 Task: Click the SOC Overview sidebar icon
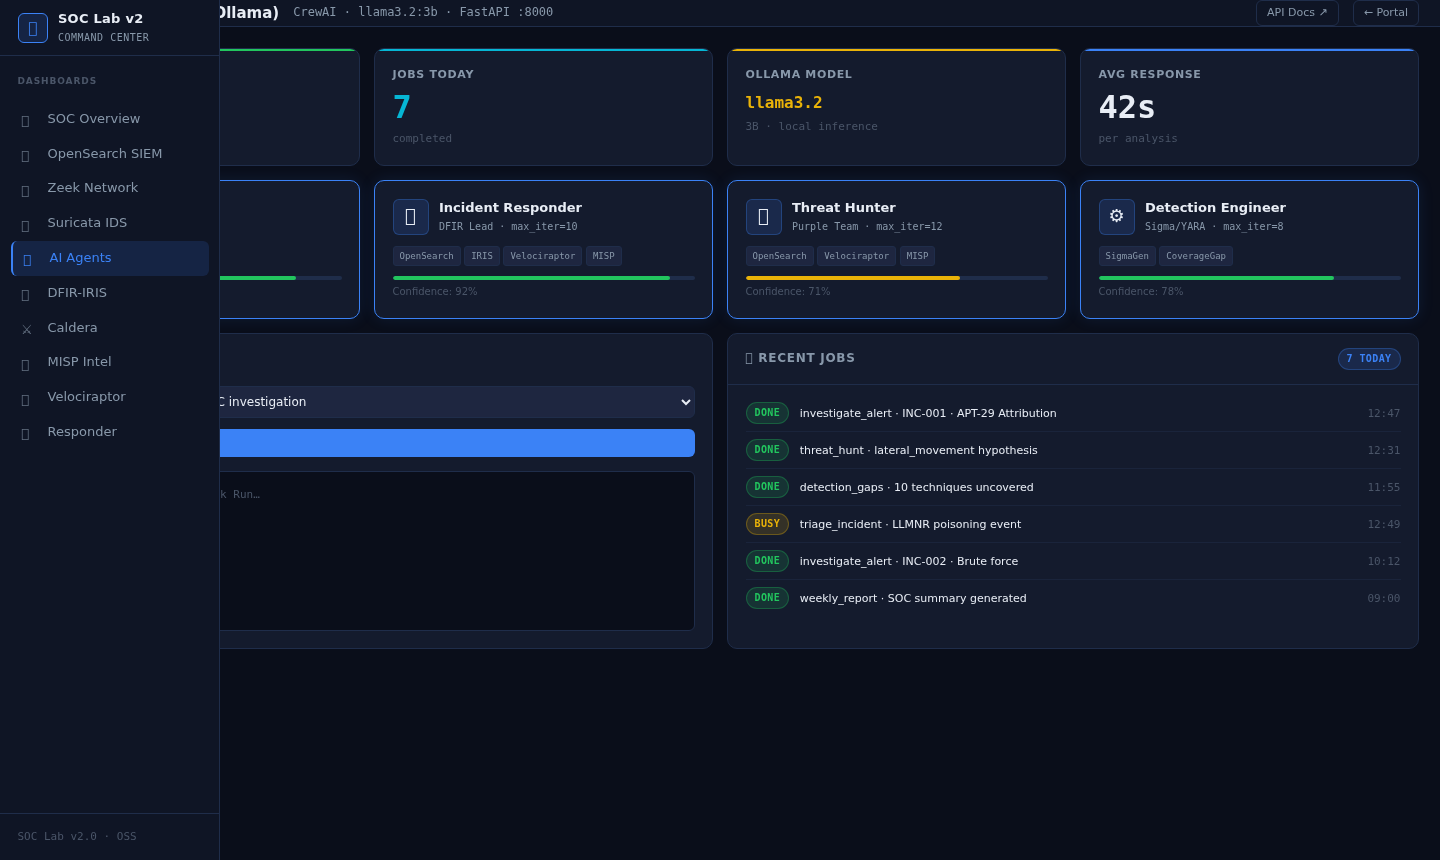click(25, 118)
